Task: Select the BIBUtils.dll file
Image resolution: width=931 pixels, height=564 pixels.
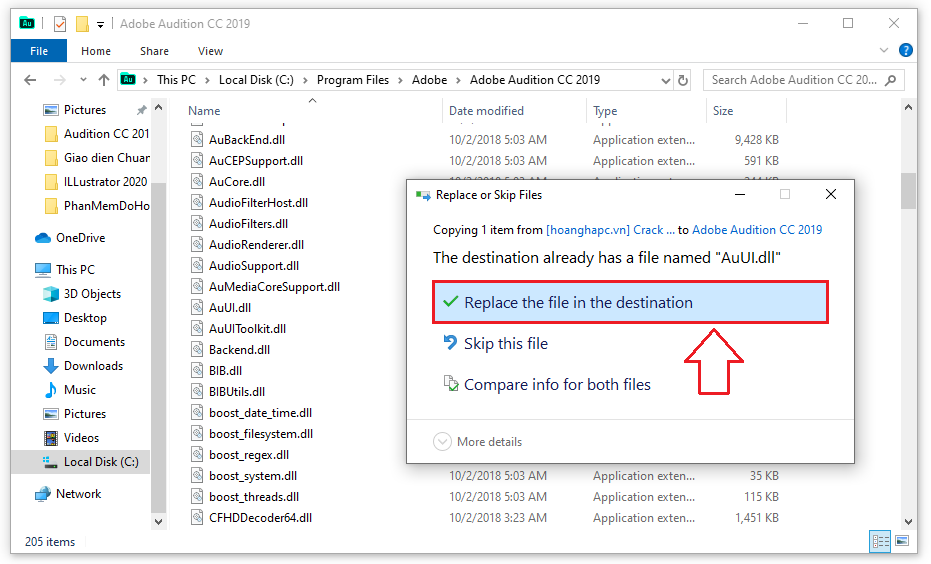Action: click(237, 392)
